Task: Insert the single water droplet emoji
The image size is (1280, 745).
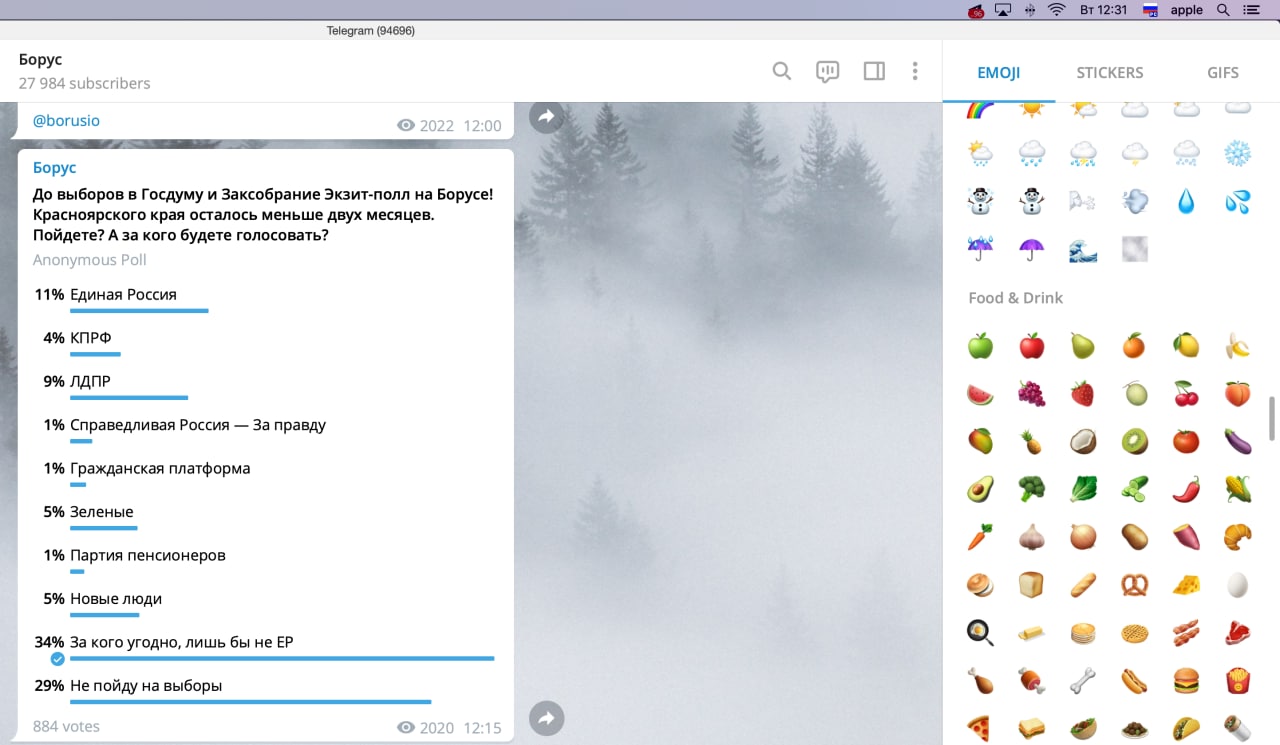Action: point(1186,201)
